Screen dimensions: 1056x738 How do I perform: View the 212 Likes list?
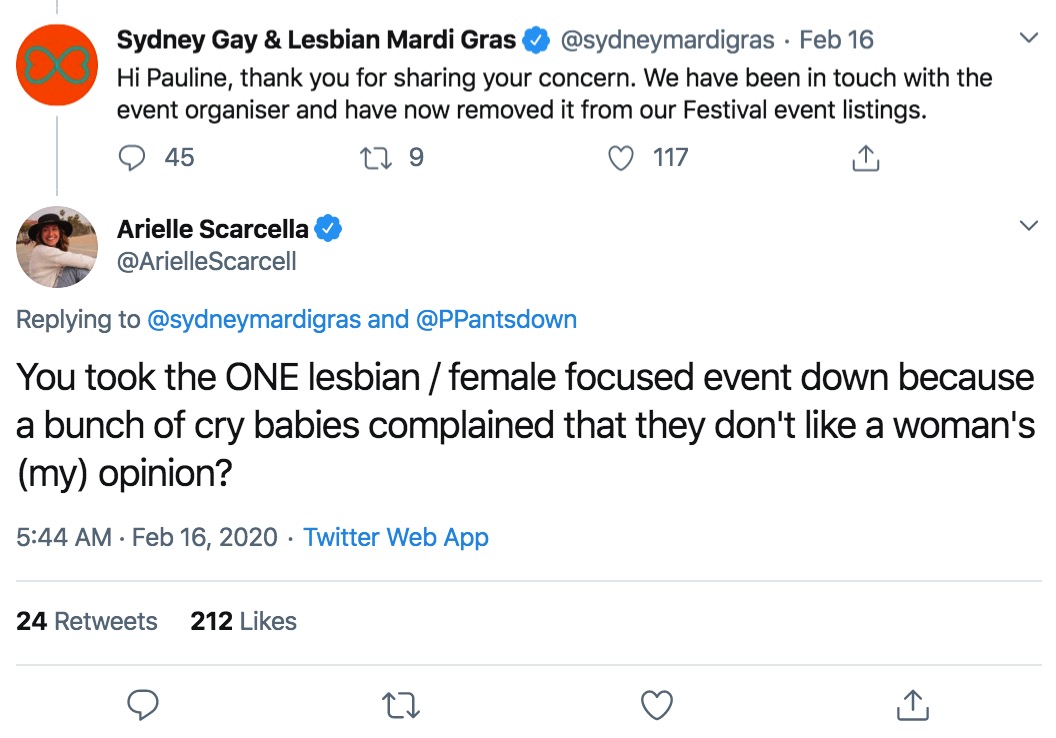[243, 621]
